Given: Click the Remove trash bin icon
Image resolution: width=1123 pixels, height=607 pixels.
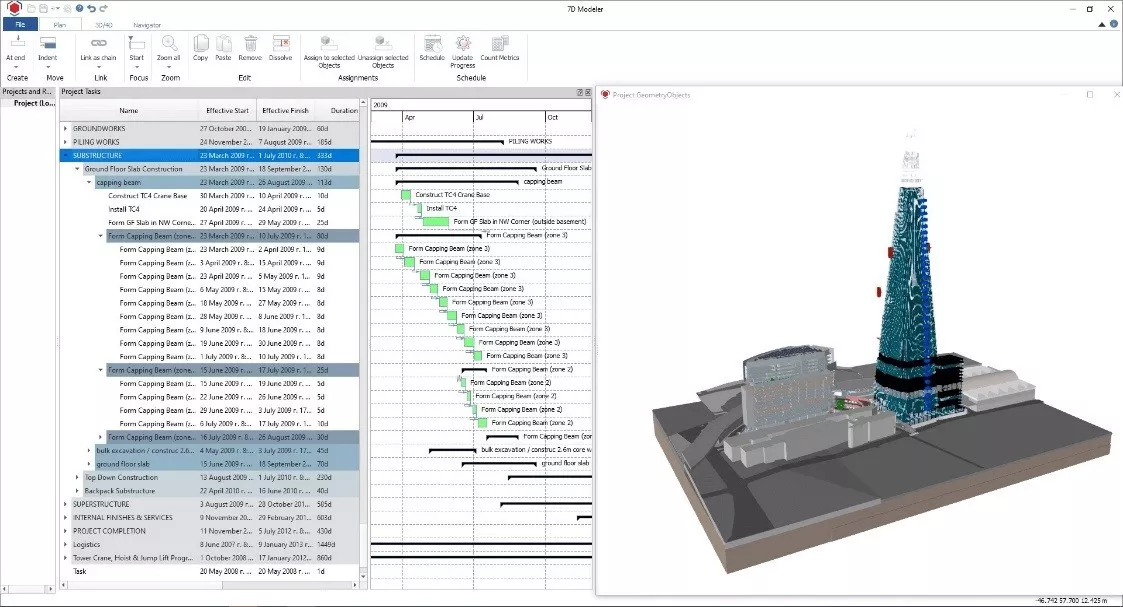Looking at the screenshot, I should pyautogui.click(x=250, y=43).
